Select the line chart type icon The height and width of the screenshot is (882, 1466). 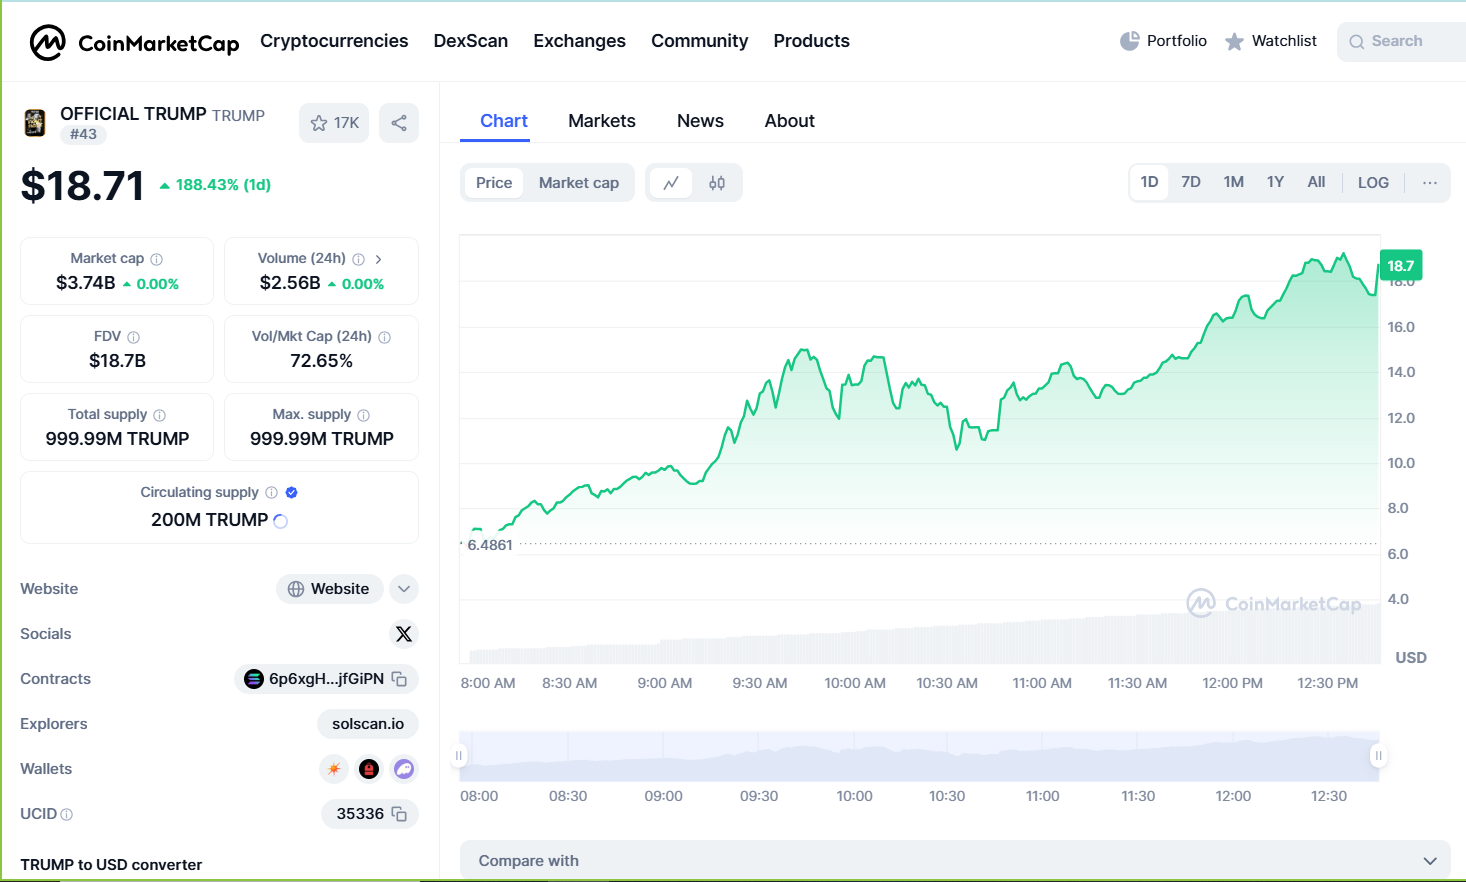click(671, 183)
